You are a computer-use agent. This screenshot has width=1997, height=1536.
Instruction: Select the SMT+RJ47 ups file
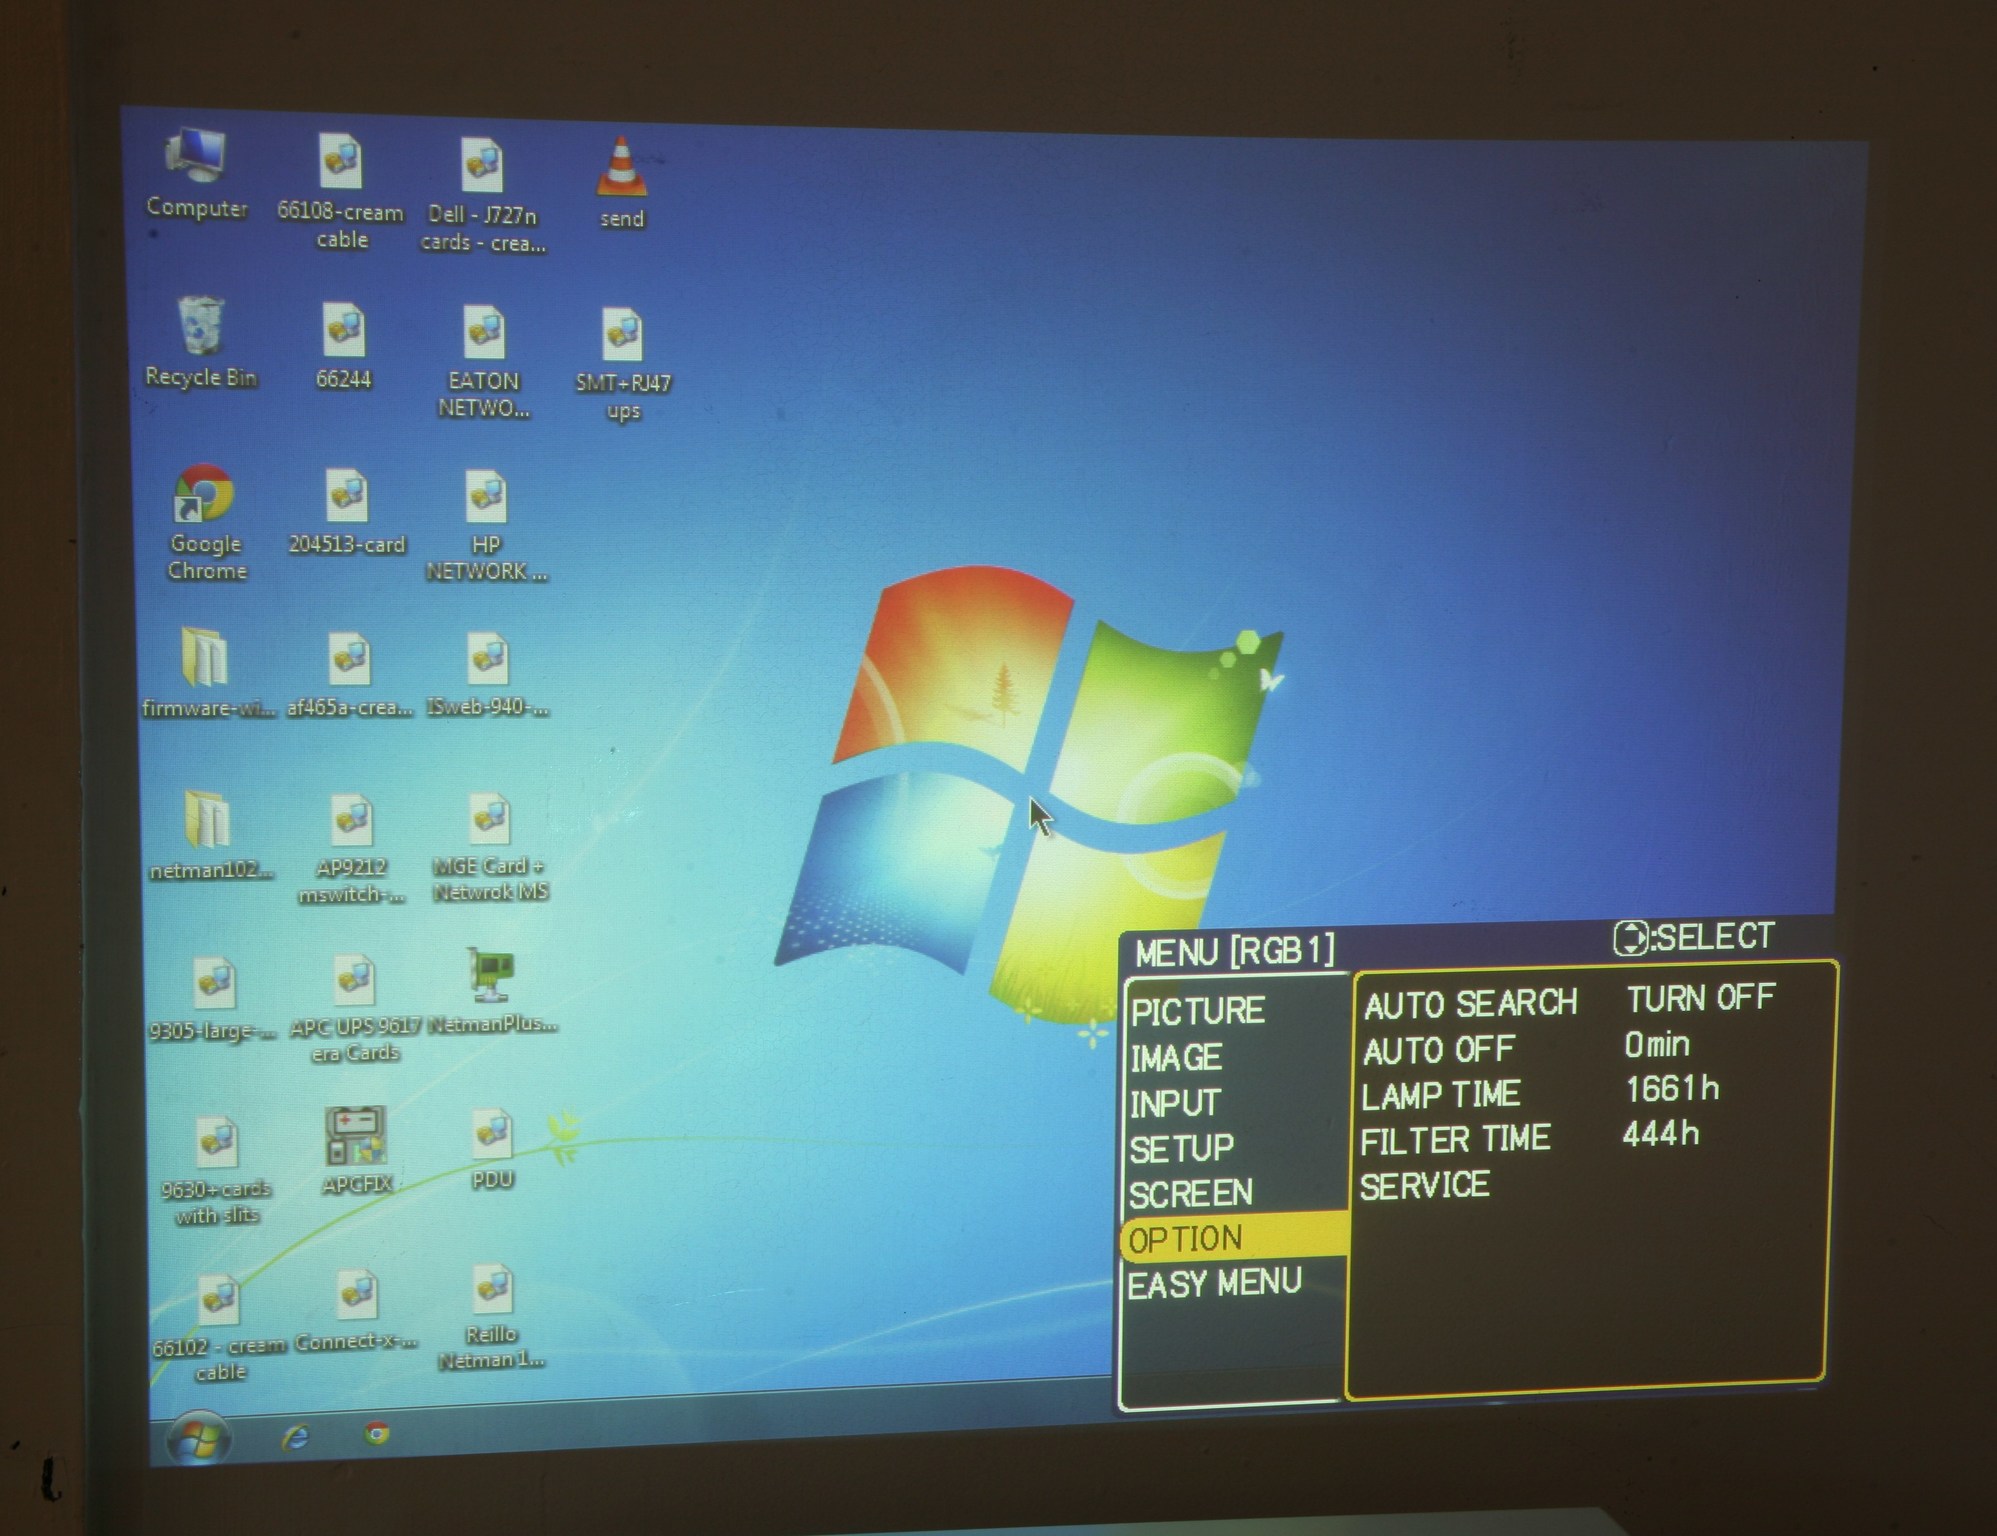point(623,365)
